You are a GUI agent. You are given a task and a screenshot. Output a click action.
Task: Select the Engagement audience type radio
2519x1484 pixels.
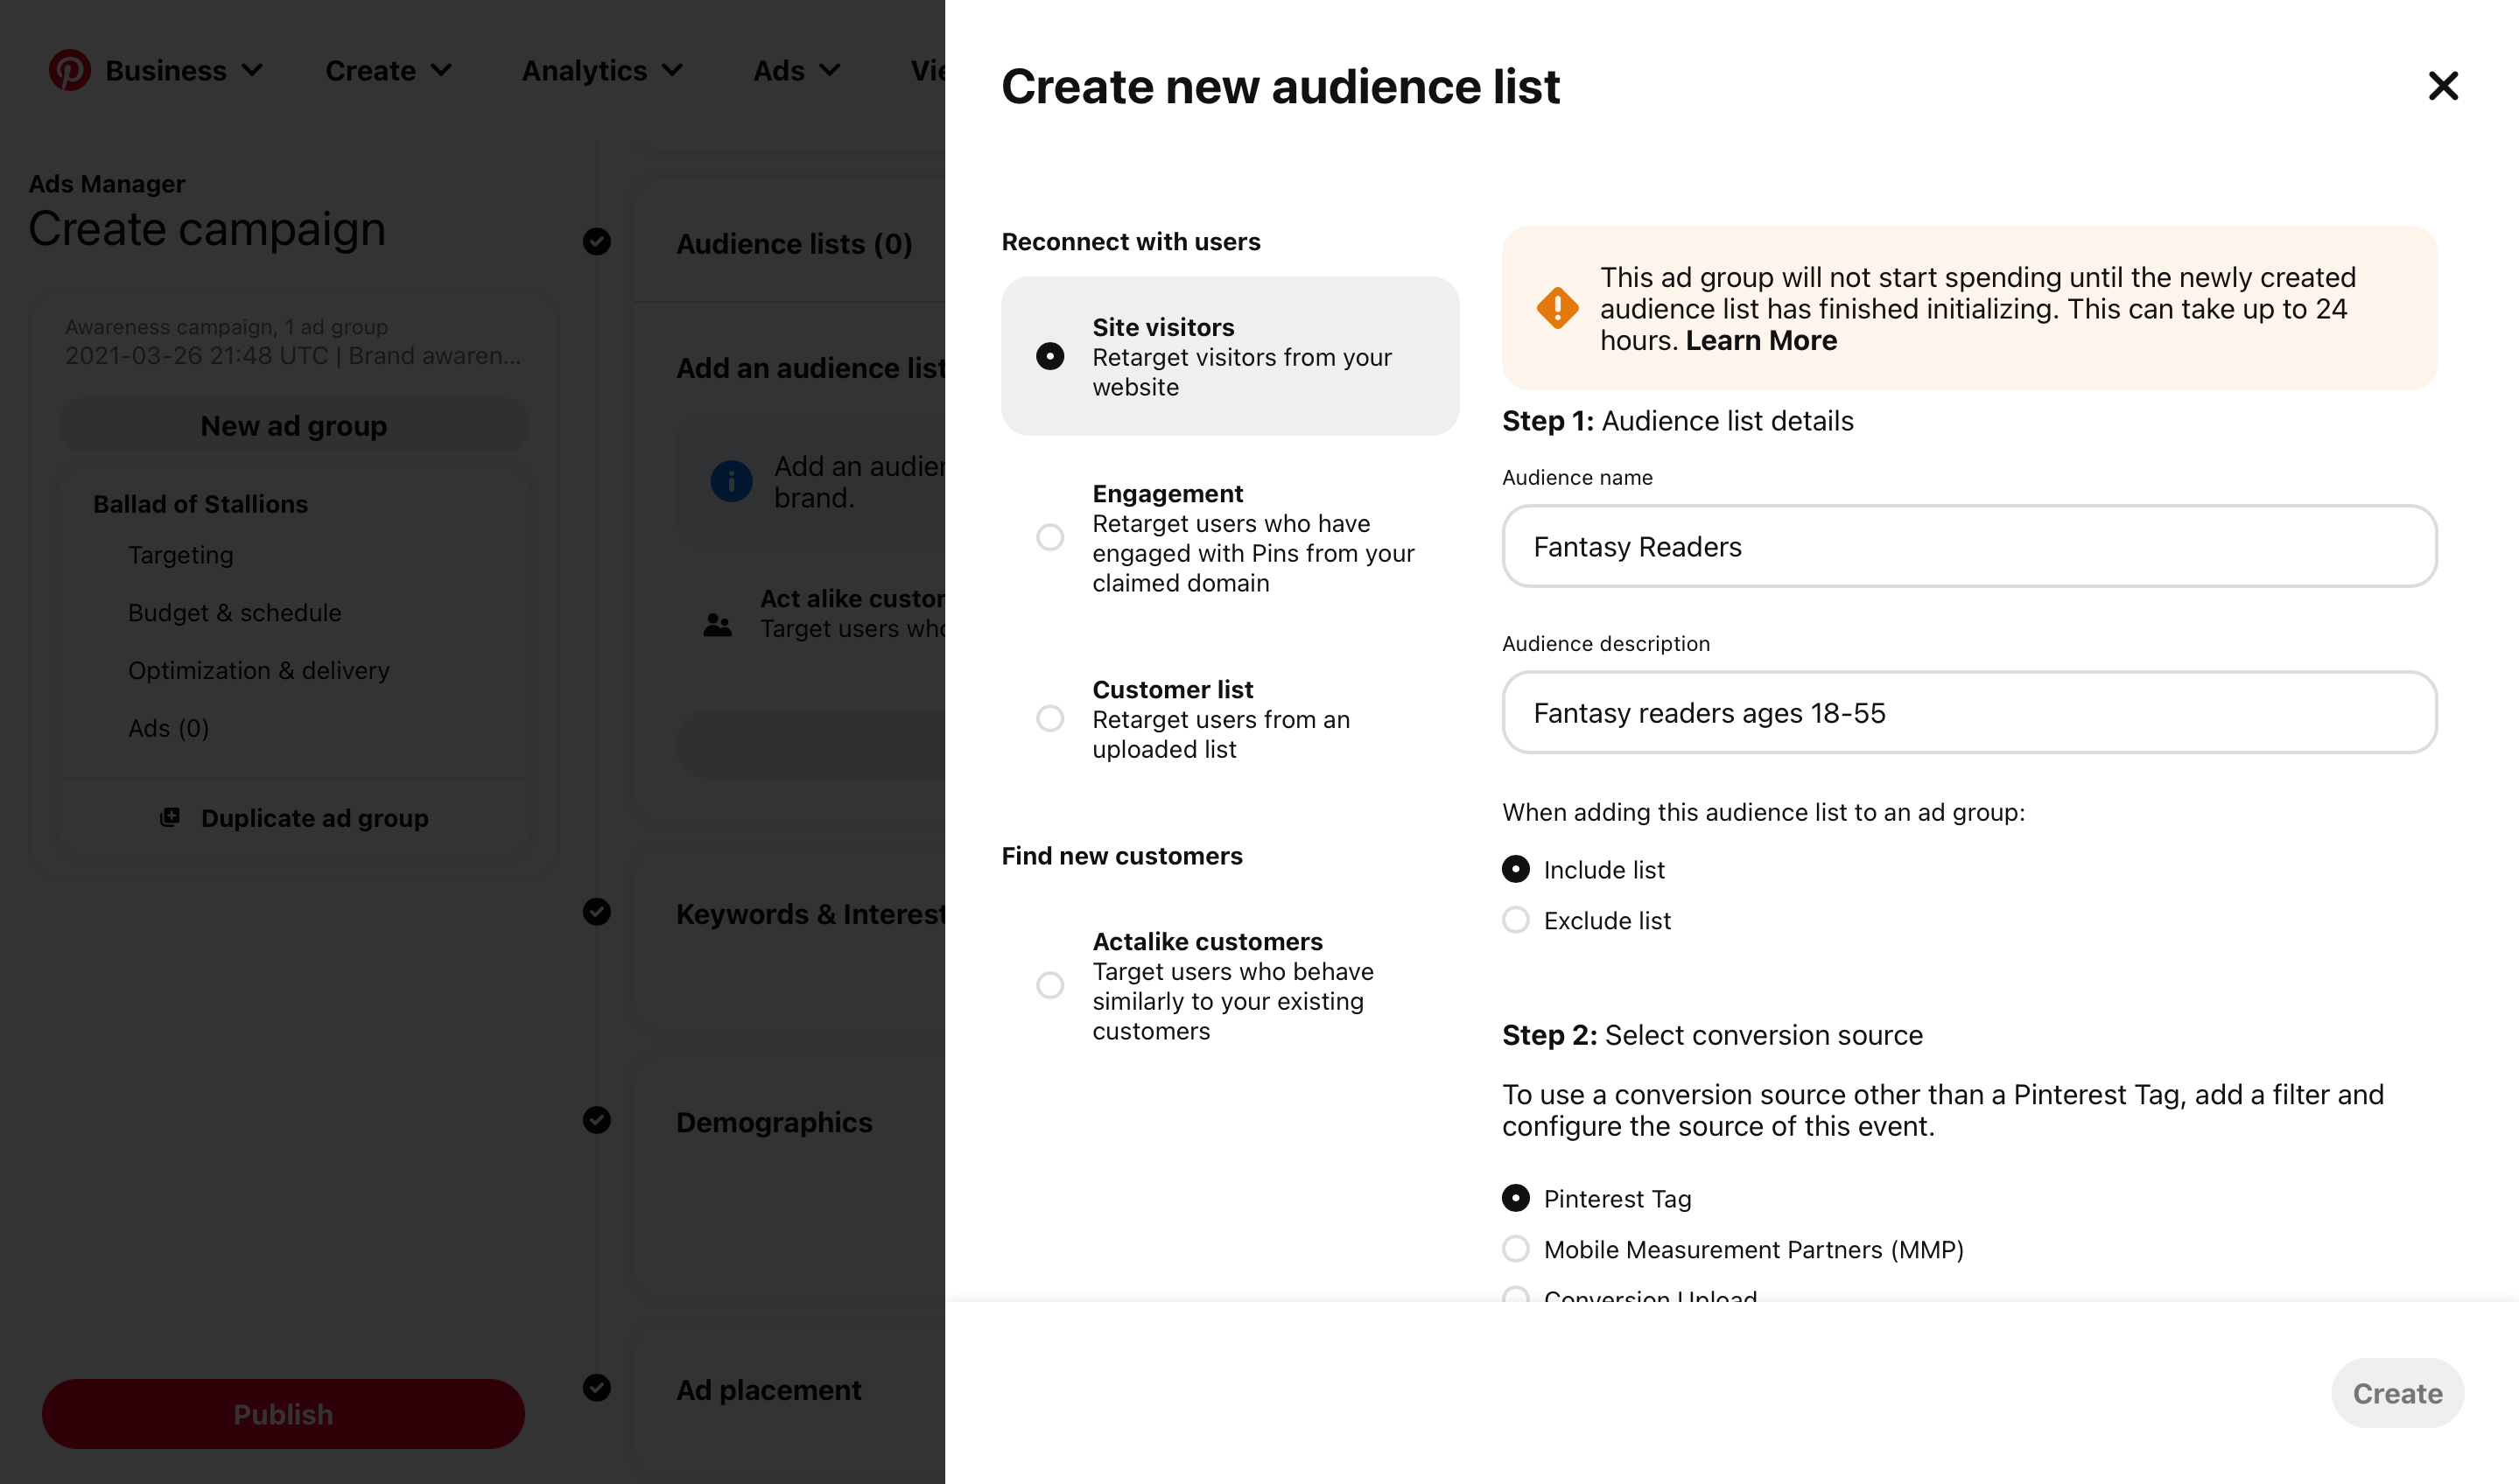click(x=1049, y=537)
